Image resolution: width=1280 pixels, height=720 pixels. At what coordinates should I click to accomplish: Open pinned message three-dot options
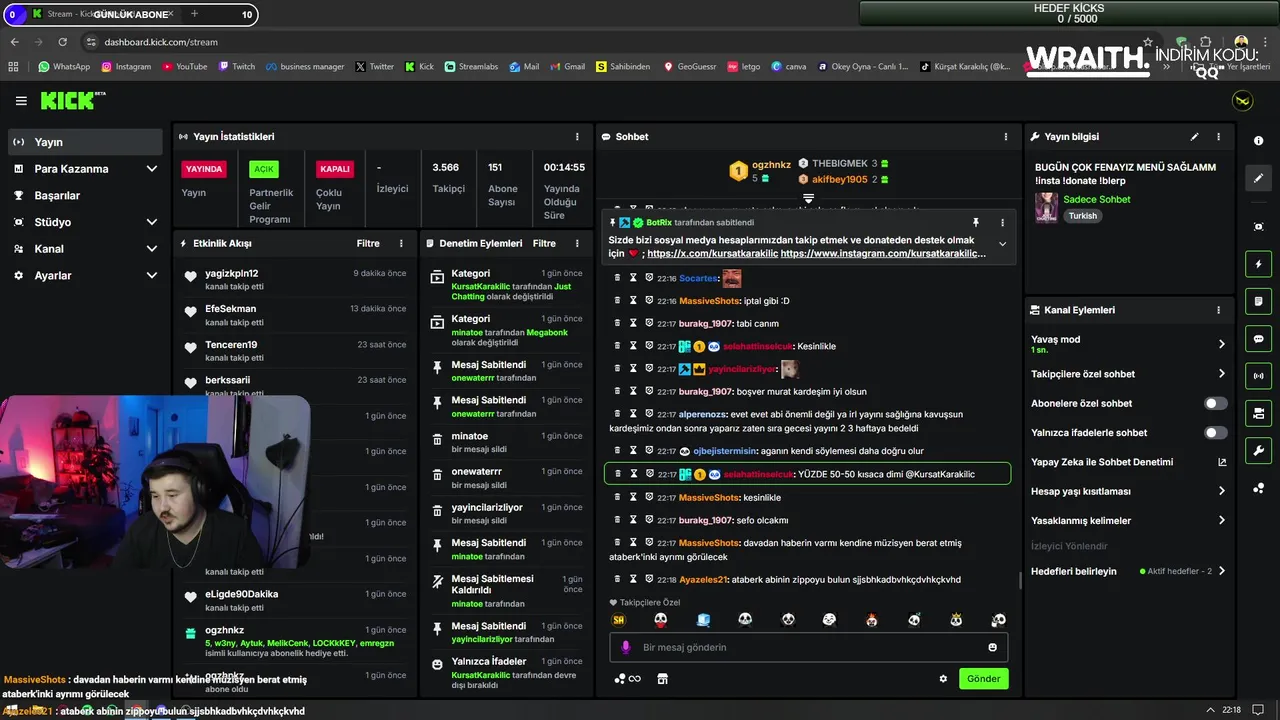point(1002,223)
